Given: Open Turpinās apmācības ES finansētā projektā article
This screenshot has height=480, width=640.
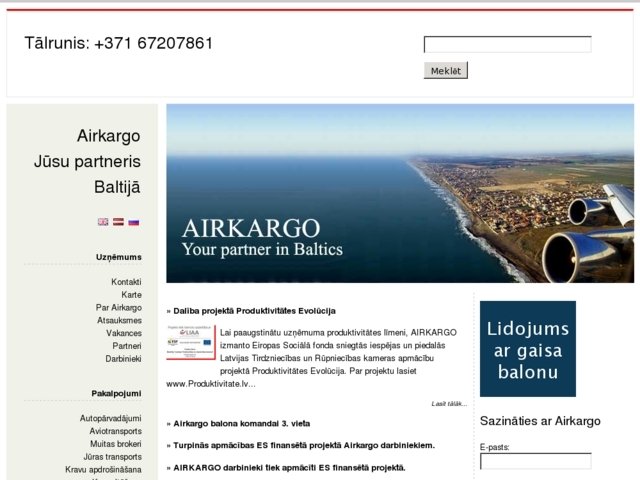Looking at the screenshot, I should tap(304, 445).
